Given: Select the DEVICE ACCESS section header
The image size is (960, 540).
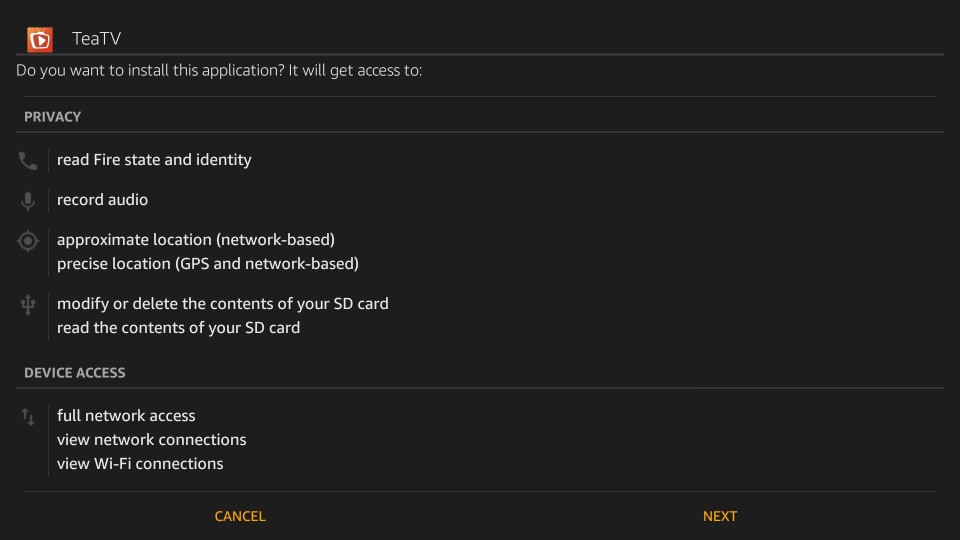Looking at the screenshot, I should [75, 373].
